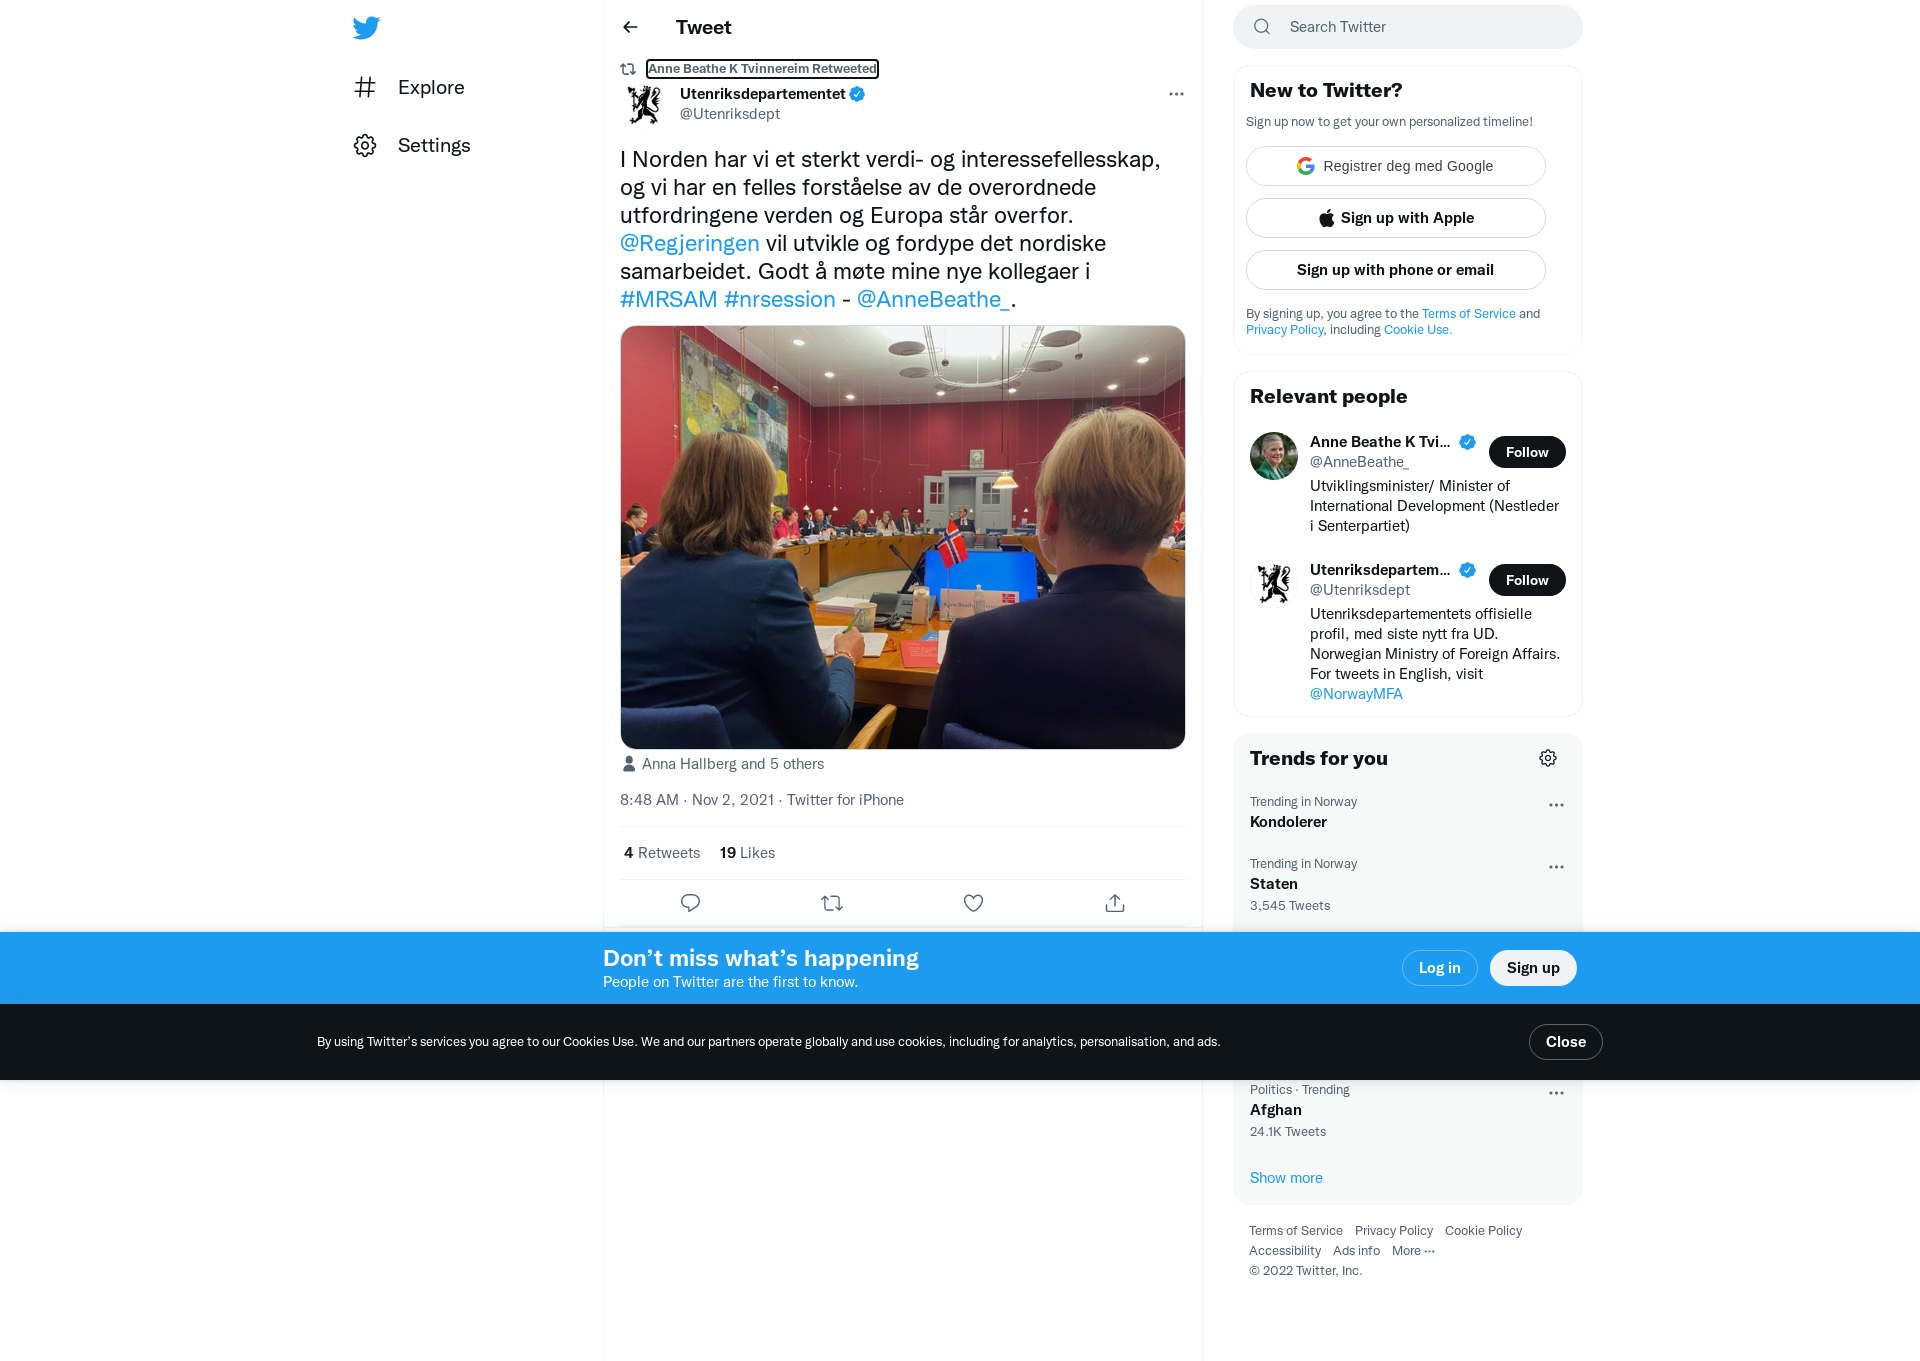Click the #nrsession hashtag link

point(779,300)
